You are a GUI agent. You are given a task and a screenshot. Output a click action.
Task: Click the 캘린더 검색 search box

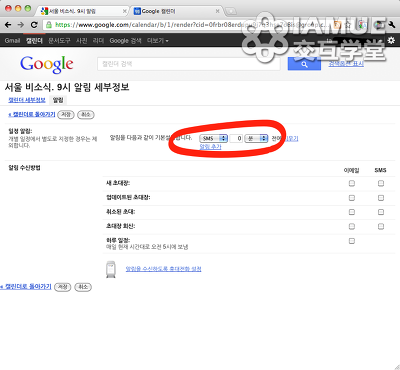(x=189, y=64)
